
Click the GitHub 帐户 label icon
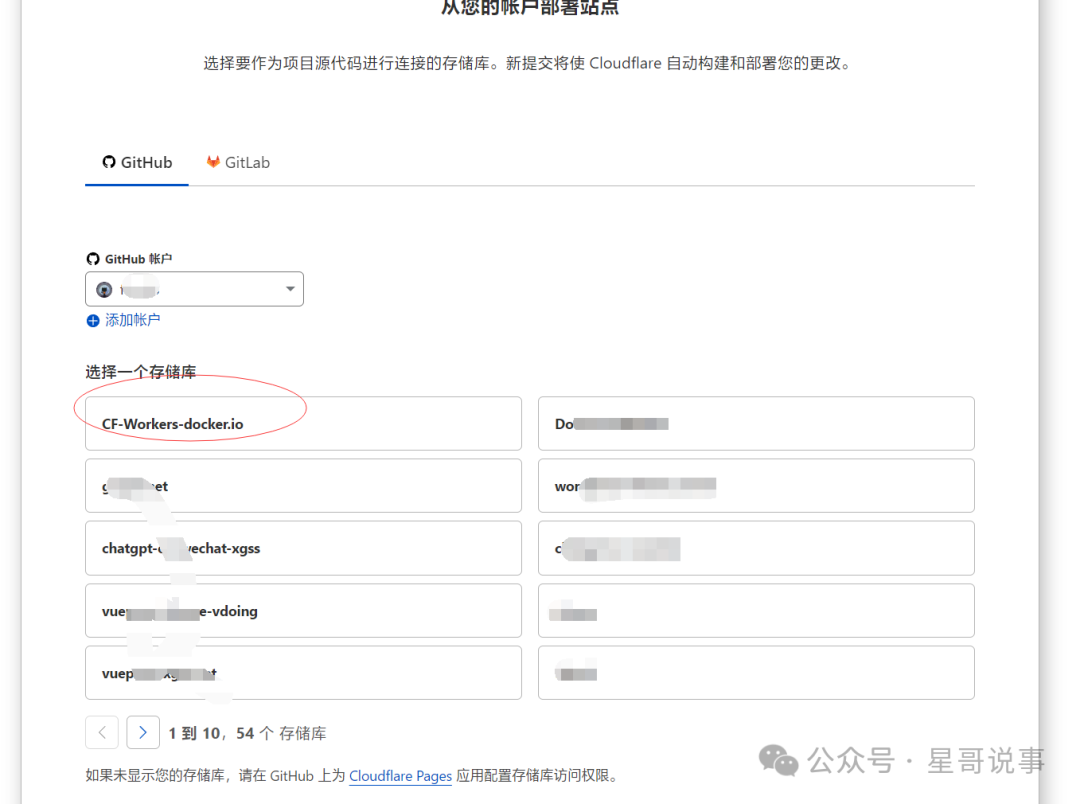(x=93, y=259)
